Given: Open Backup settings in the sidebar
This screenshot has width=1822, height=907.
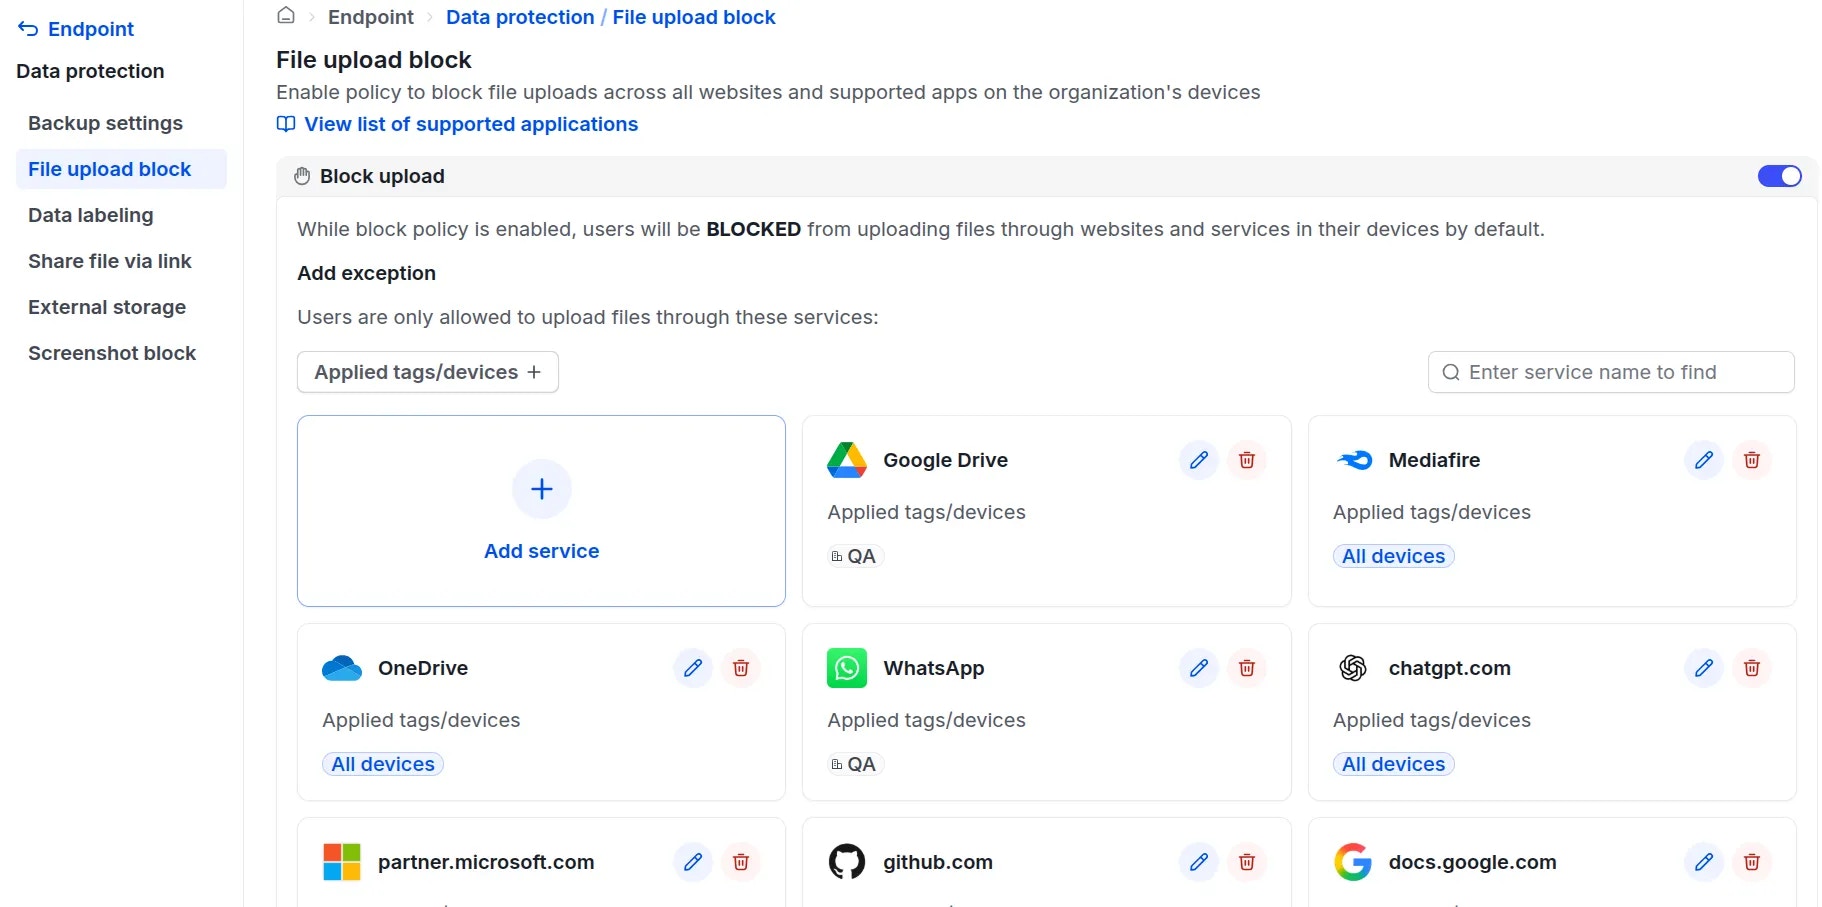Looking at the screenshot, I should (105, 123).
